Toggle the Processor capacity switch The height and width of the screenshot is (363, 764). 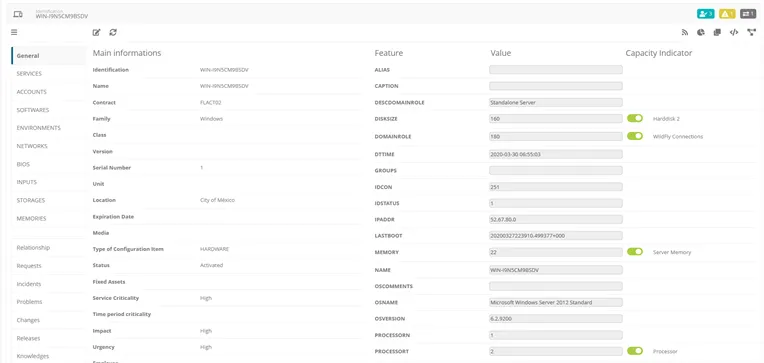click(x=635, y=351)
